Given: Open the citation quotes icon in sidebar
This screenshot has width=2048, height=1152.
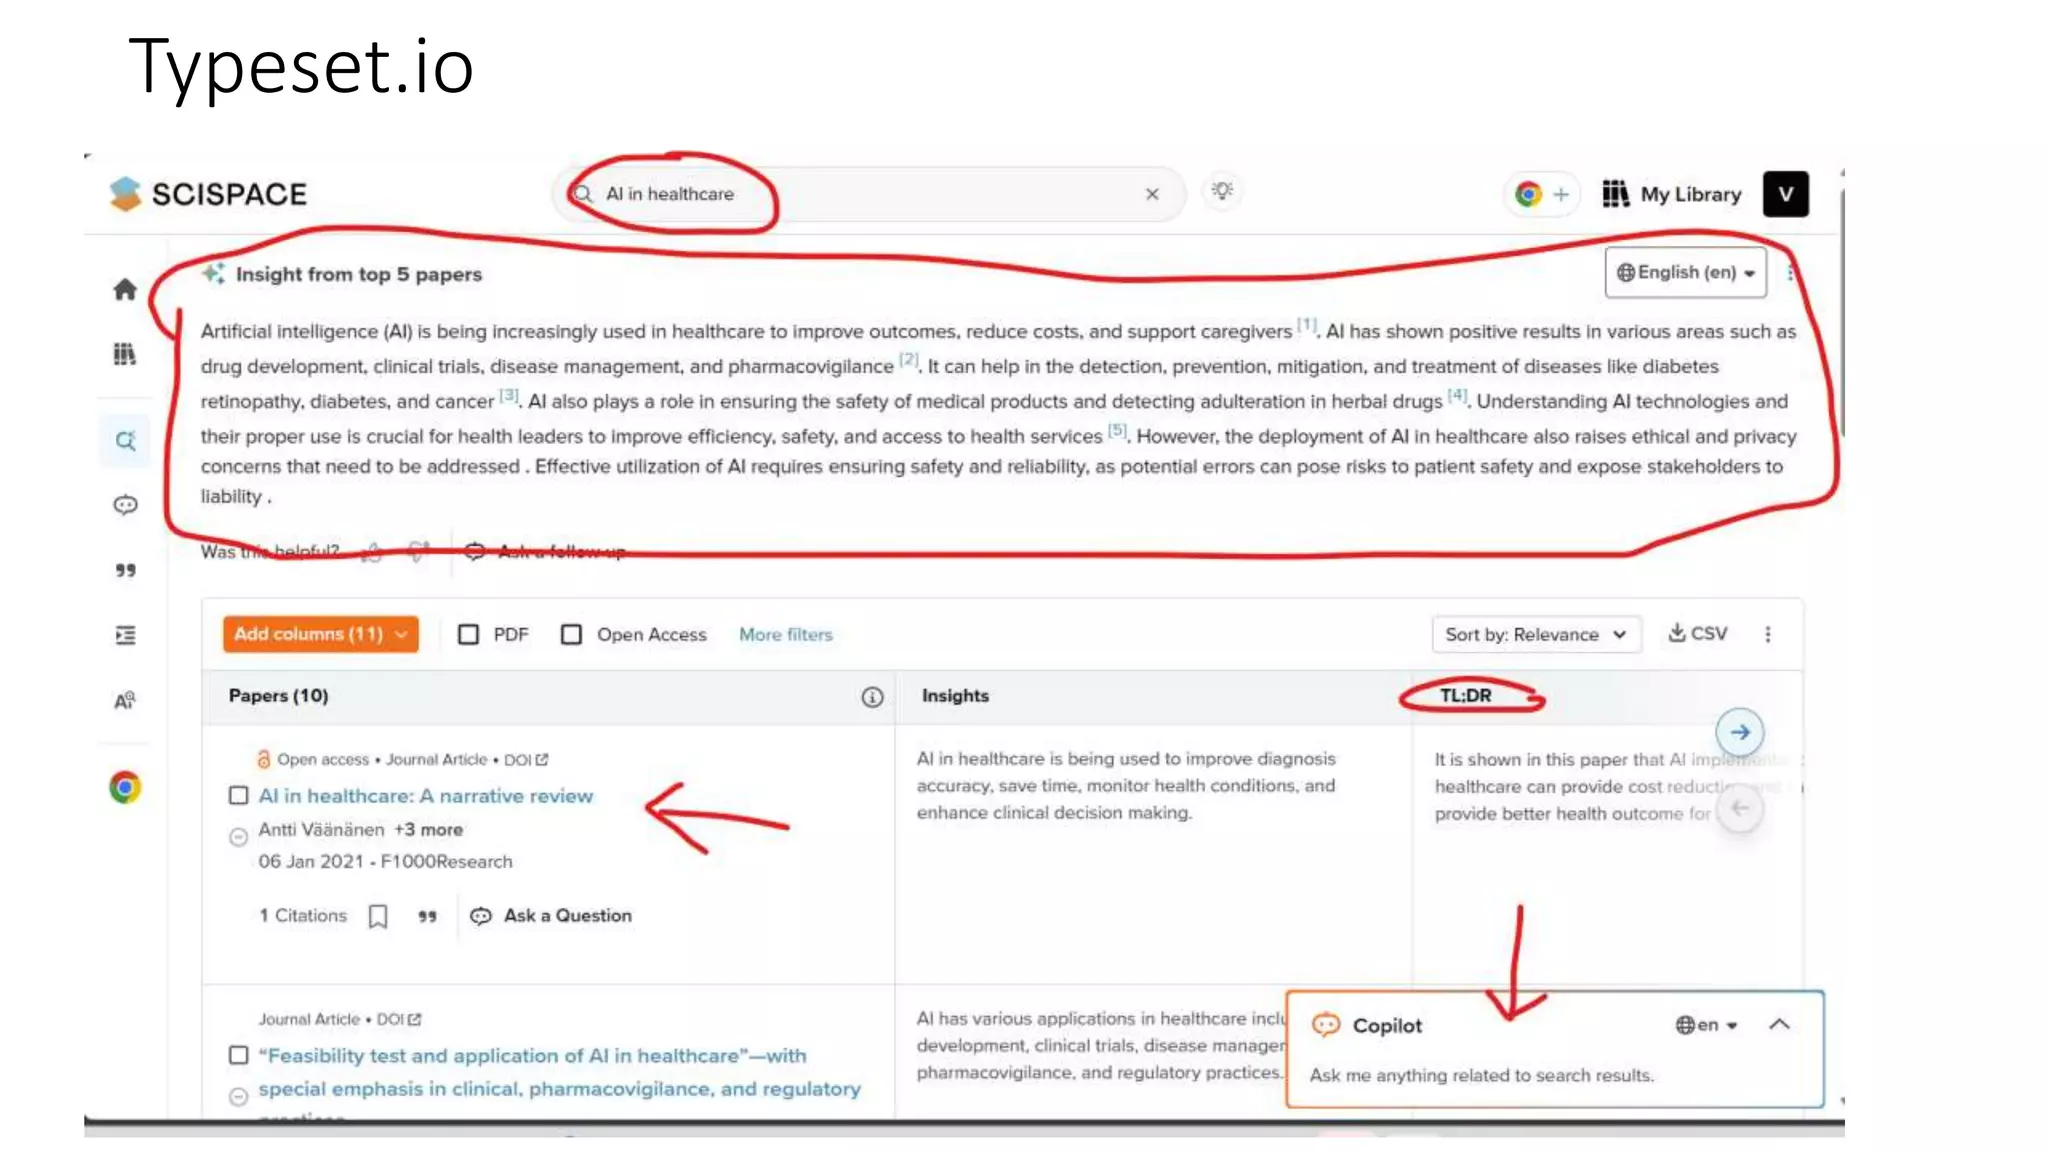Looking at the screenshot, I should point(125,570).
